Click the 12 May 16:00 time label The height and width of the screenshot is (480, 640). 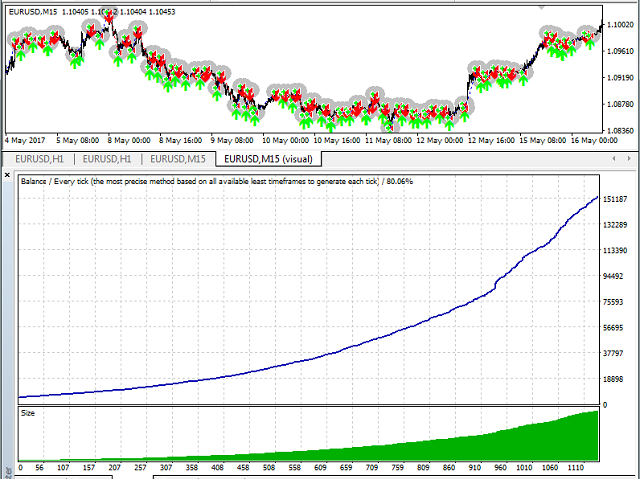tap(493, 141)
